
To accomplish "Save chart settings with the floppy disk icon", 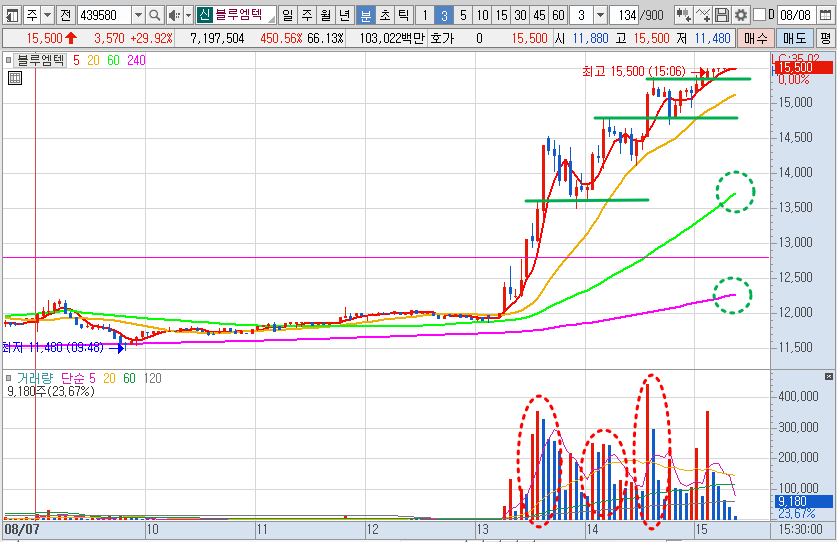I will point(722,15).
